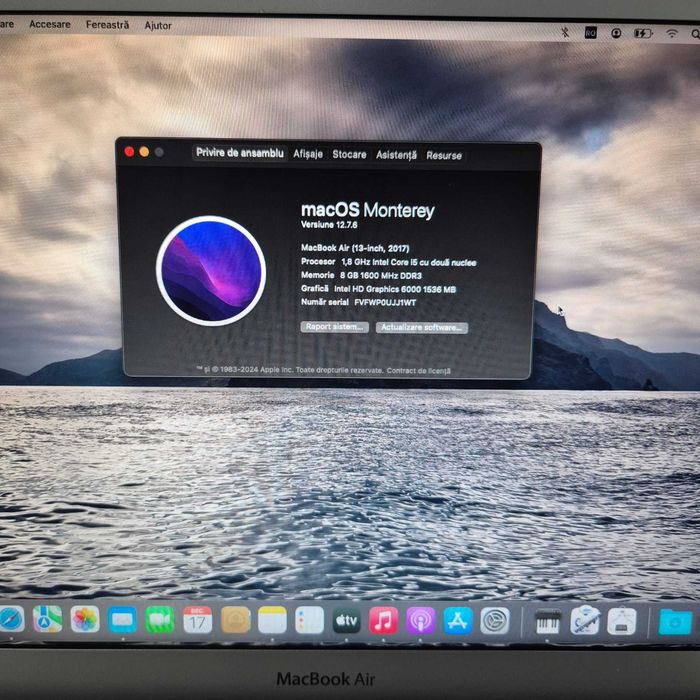Image resolution: width=700 pixels, height=700 pixels.
Task: Open the Music app
Action: (383, 621)
